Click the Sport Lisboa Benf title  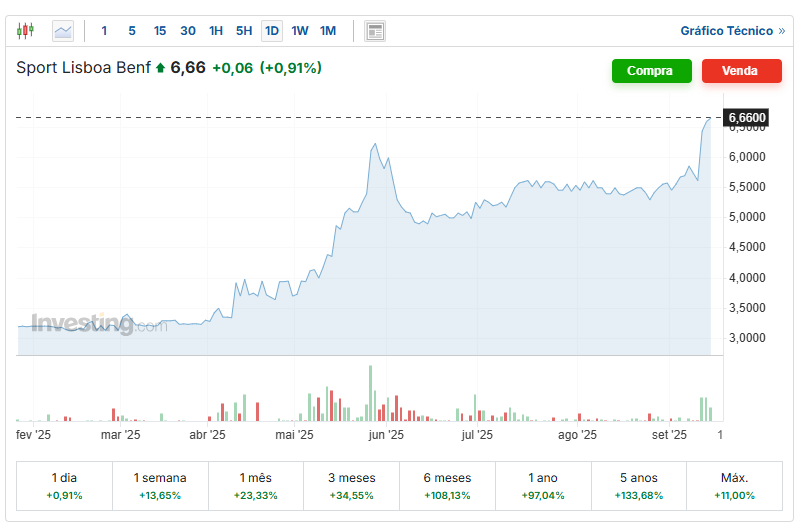click(83, 68)
